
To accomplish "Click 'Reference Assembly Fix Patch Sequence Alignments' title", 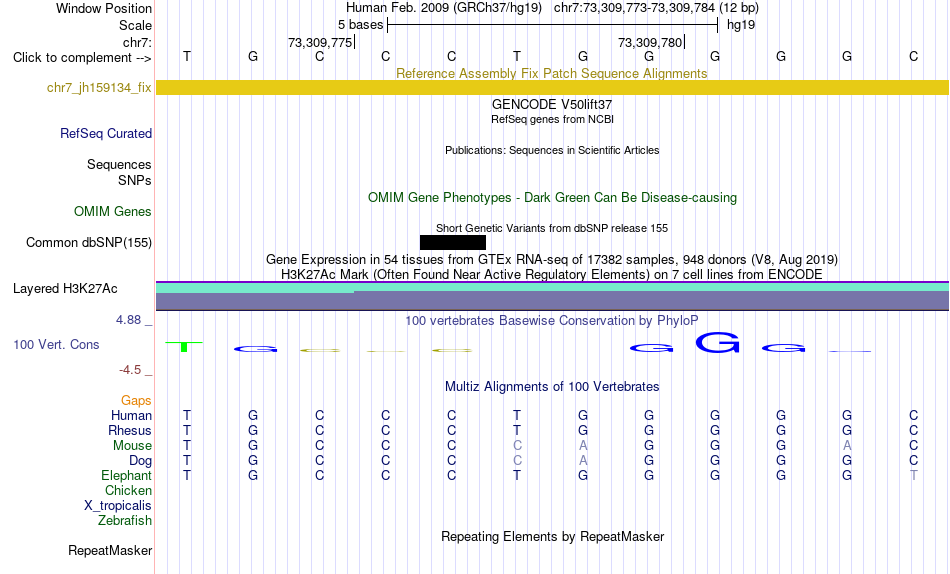I will tap(551, 73).
